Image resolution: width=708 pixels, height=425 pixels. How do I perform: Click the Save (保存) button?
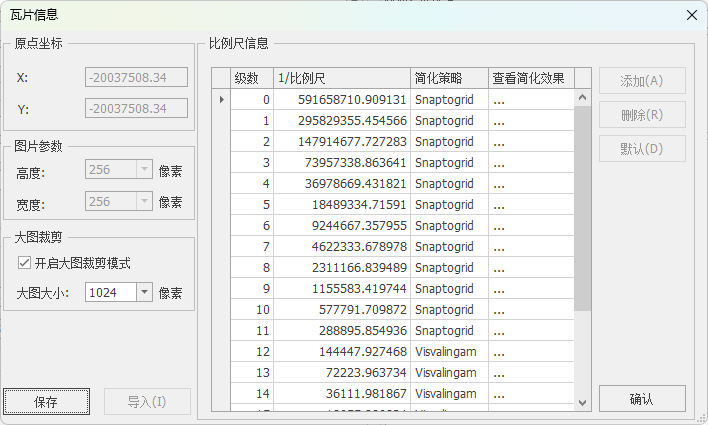pos(46,402)
